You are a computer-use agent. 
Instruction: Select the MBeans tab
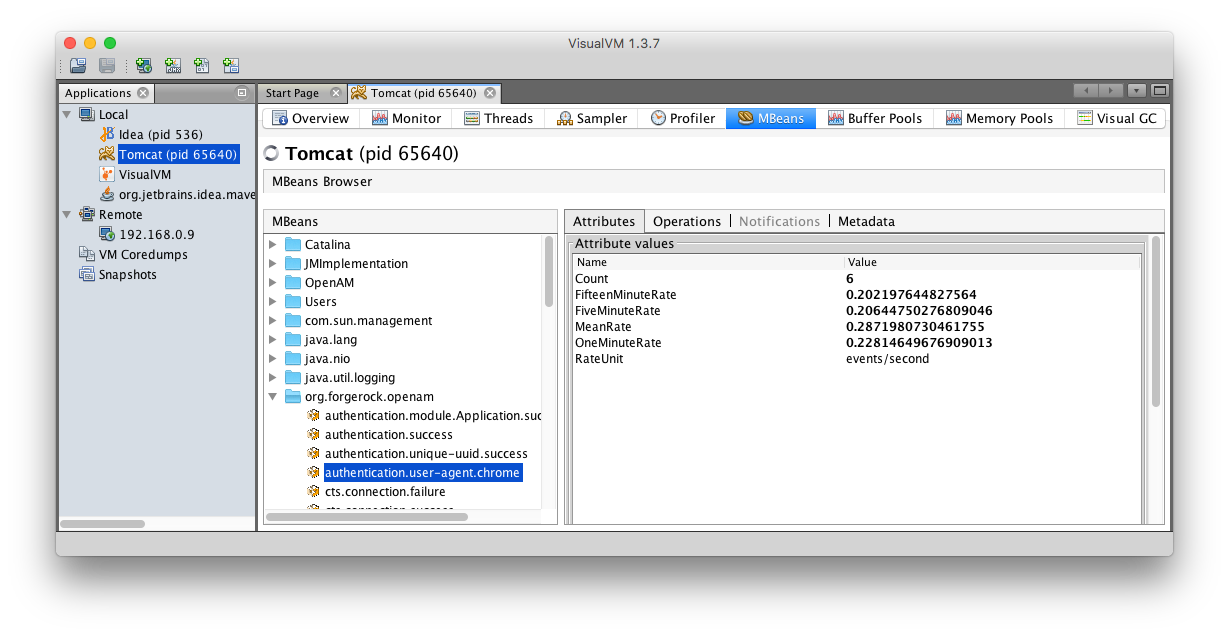(771, 118)
